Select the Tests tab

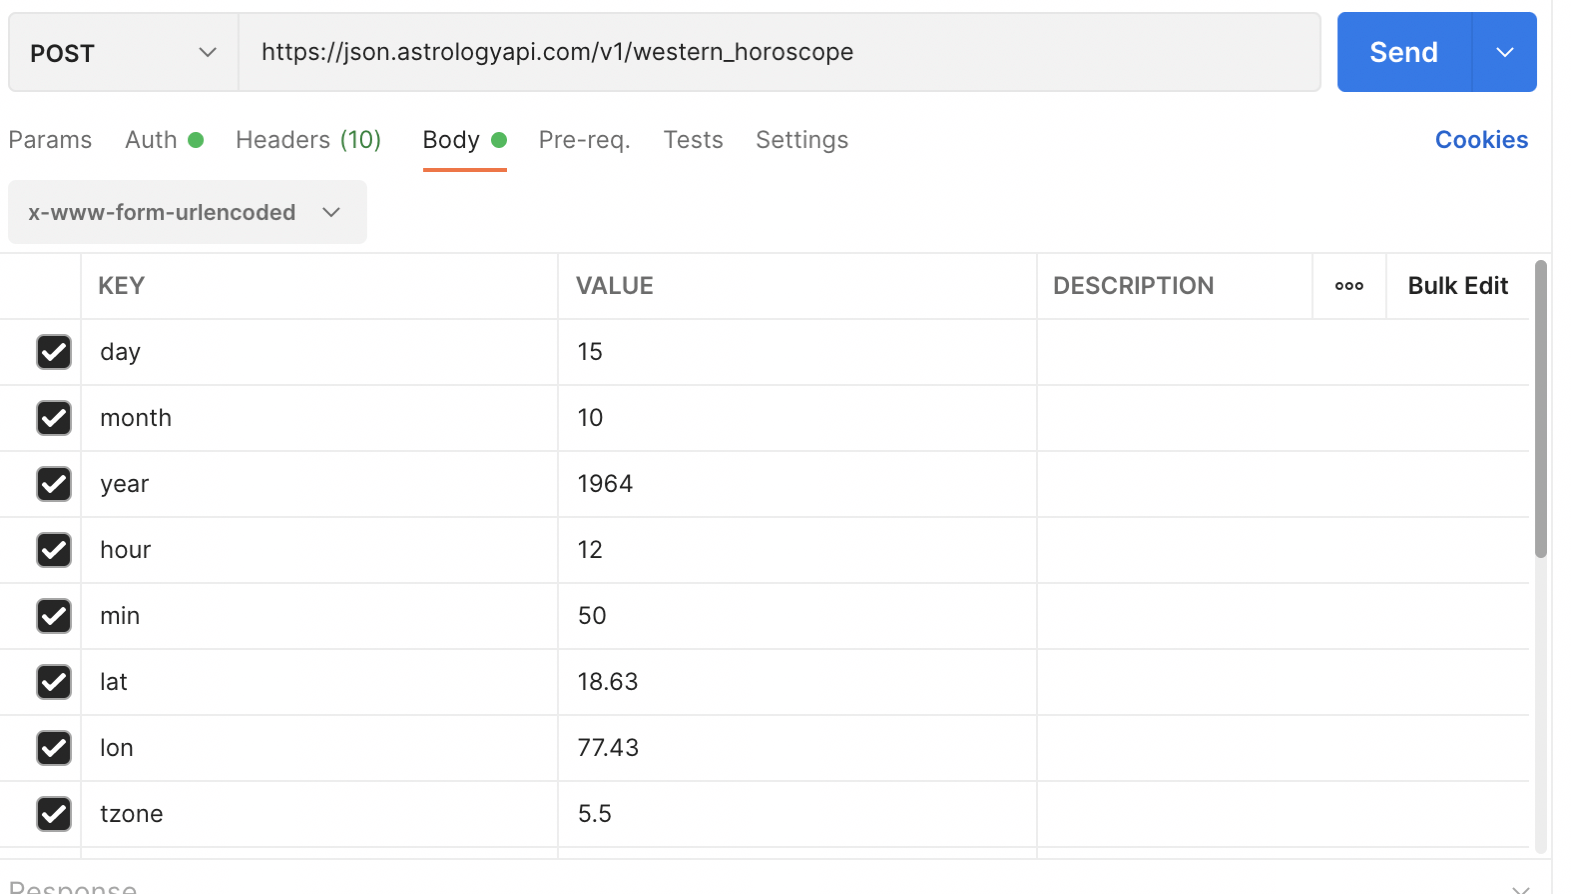693,140
